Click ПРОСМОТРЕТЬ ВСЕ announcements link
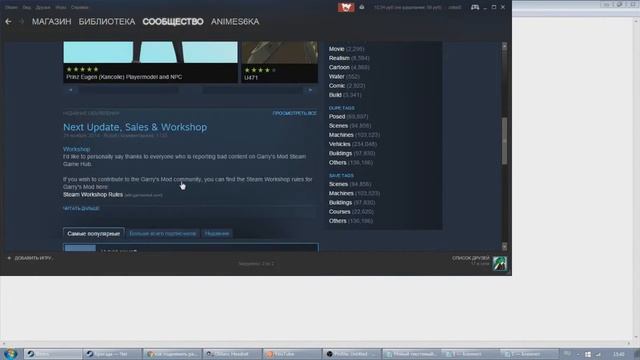Image resolution: width=640 pixels, height=360 pixels. tap(295, 113)
